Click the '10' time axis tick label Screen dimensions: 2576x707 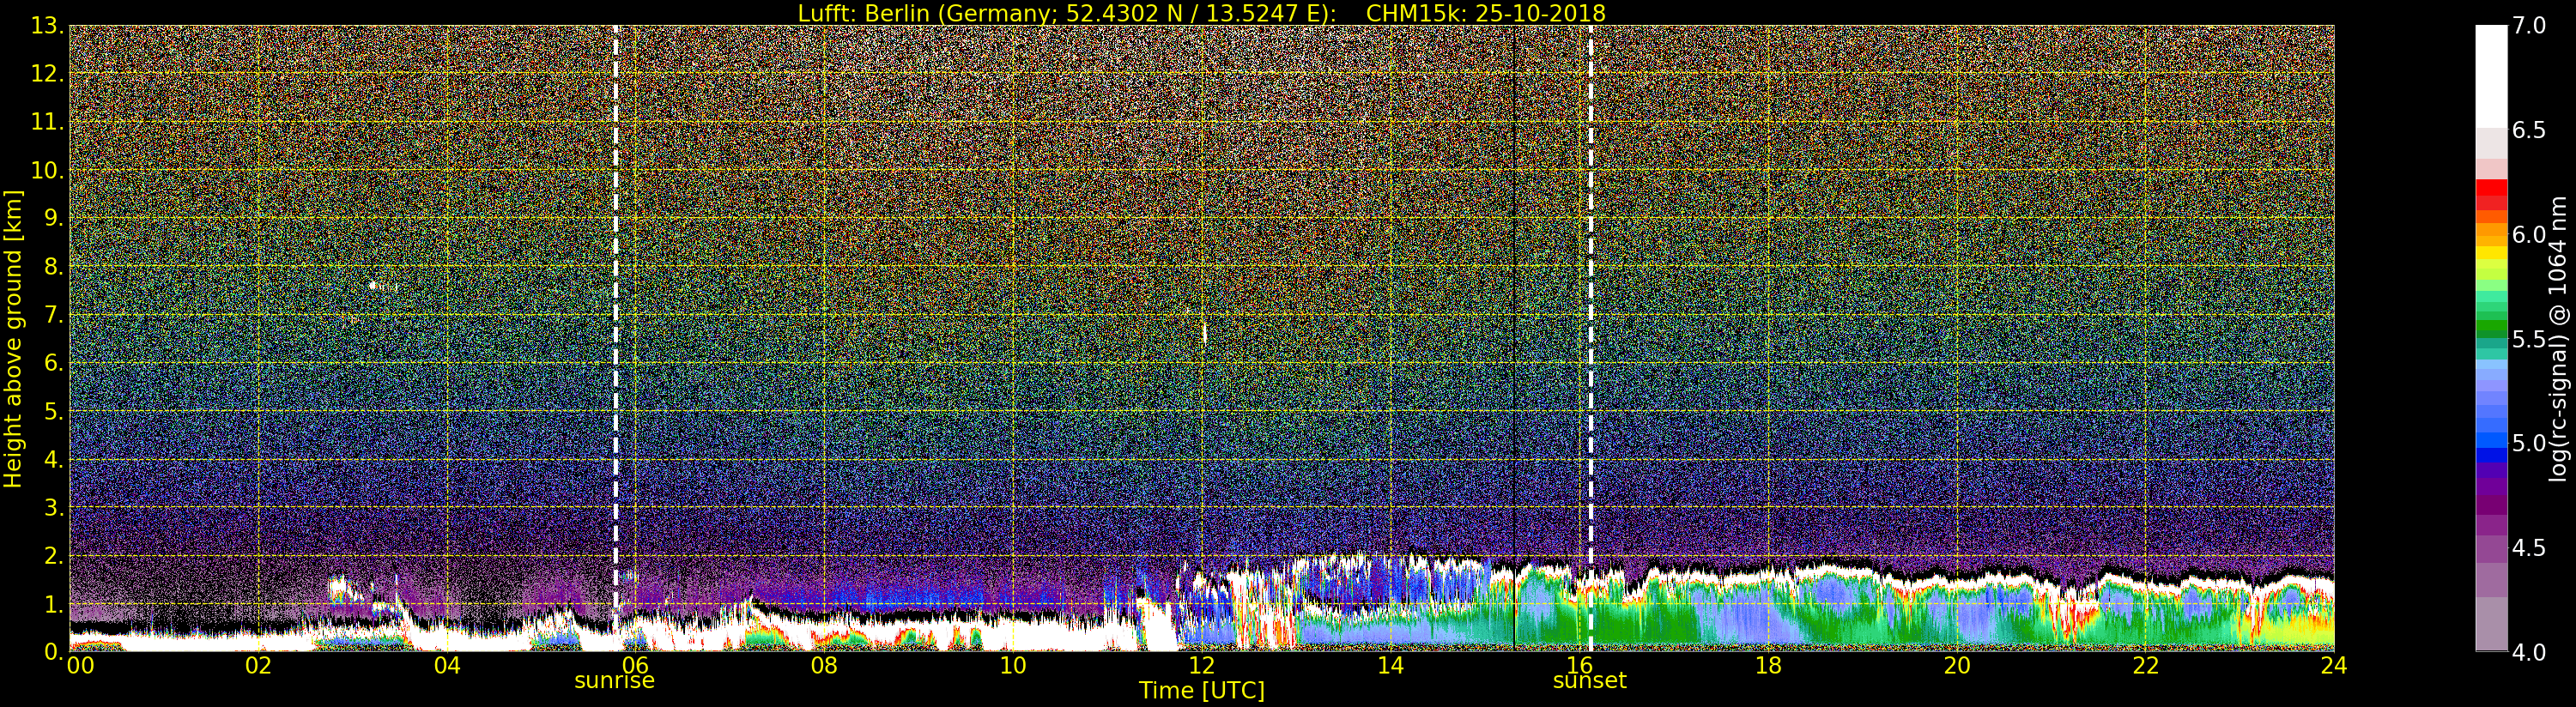(1013, 665)
